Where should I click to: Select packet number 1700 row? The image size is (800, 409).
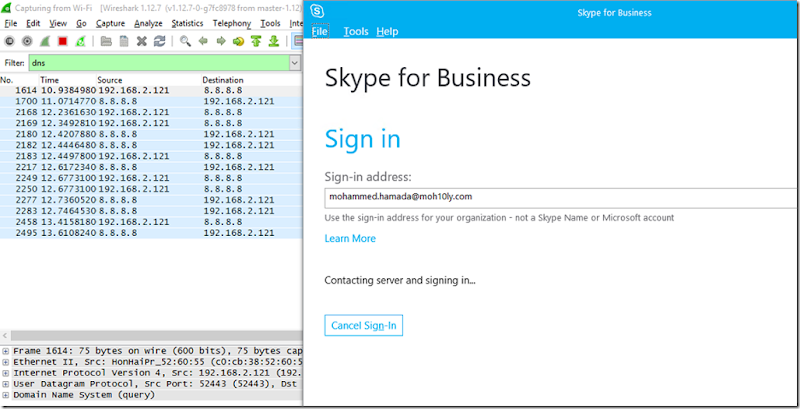click(151, 101)
